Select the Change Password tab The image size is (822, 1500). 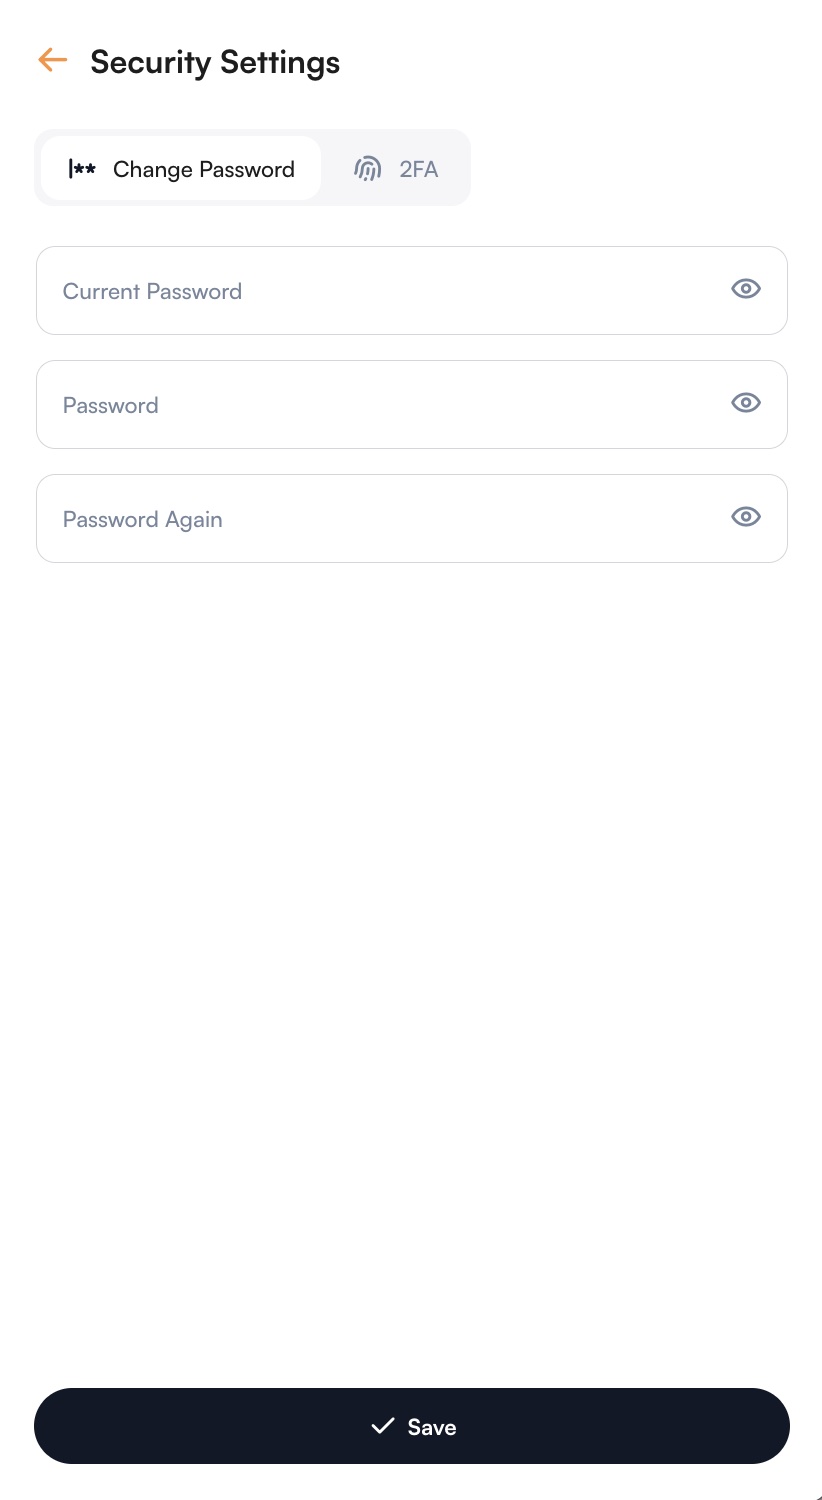(x=180, y=169)
